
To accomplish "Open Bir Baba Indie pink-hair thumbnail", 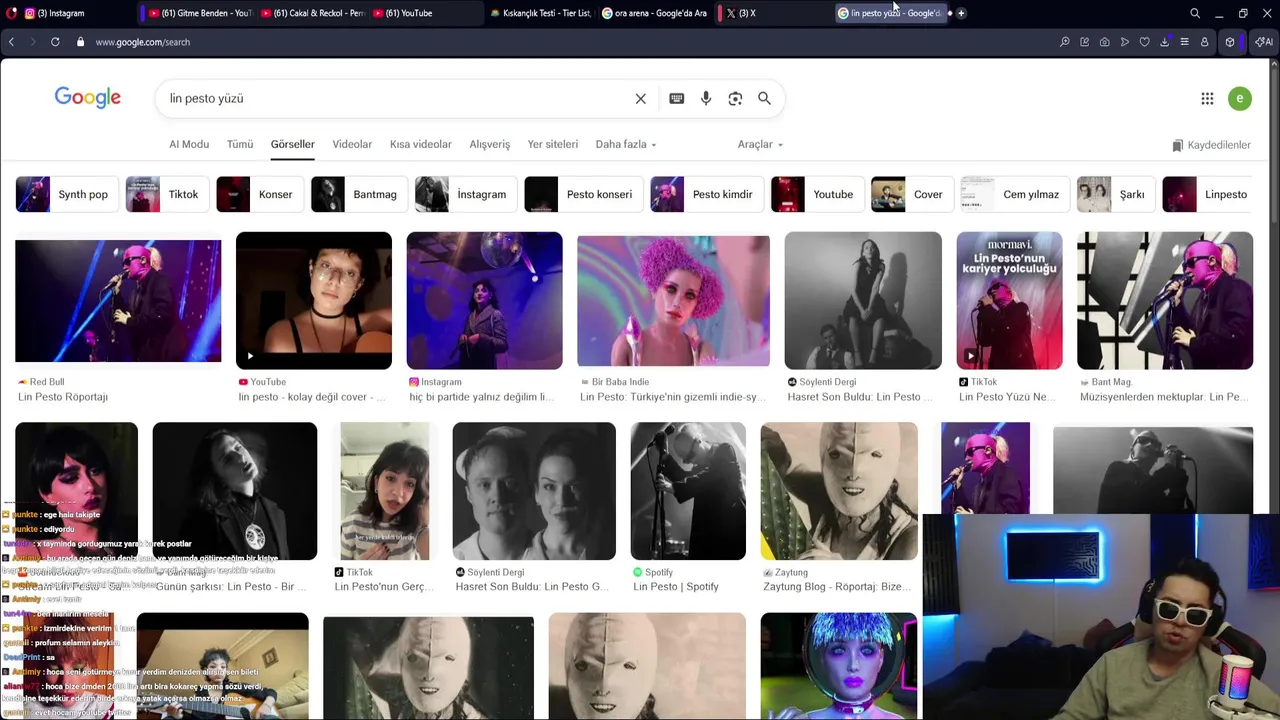I will (673, 301).
